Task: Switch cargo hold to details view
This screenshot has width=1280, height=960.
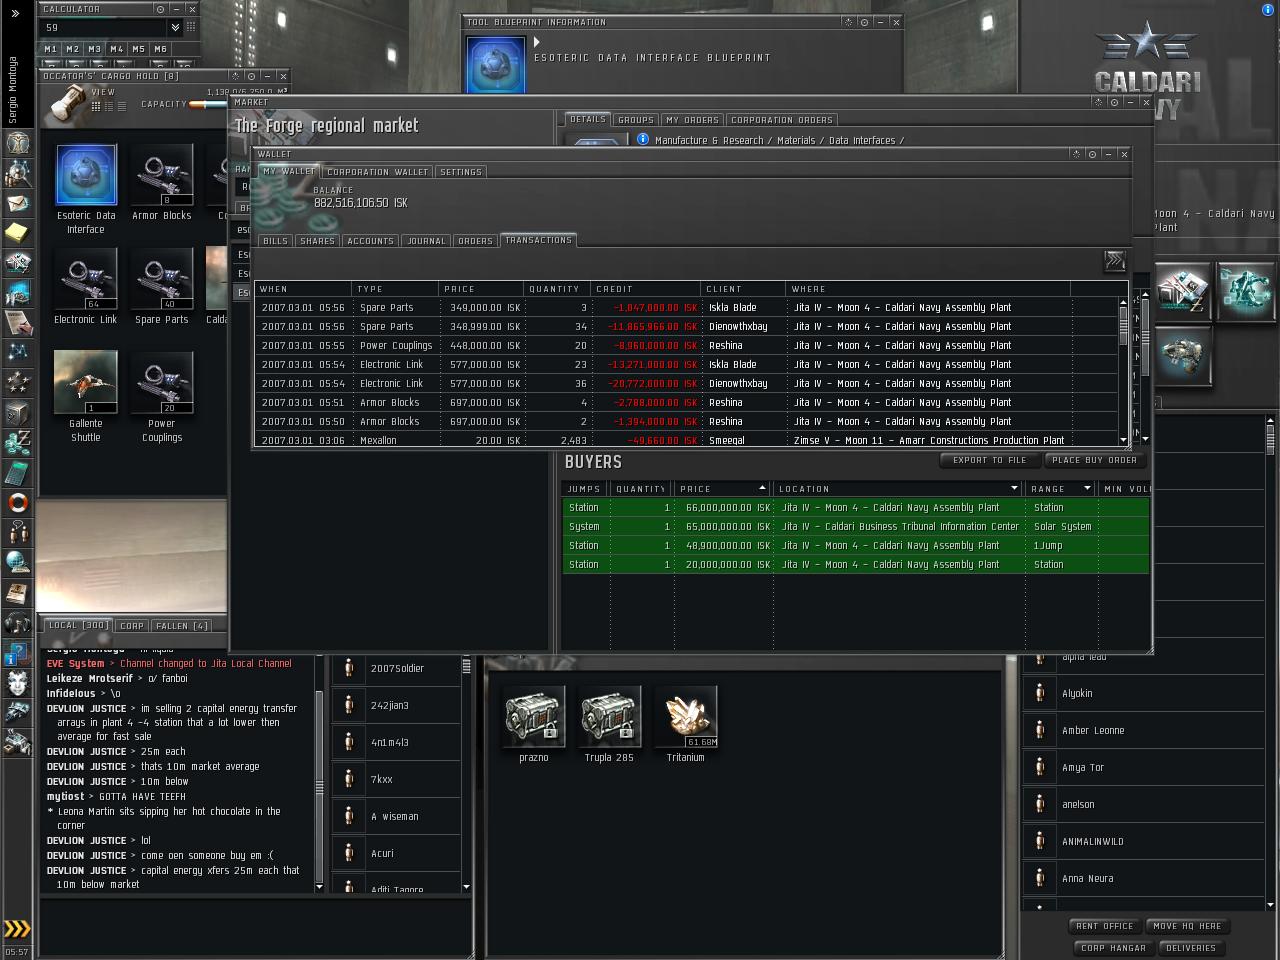Action: pyautogui.click(x=109, y=105)
